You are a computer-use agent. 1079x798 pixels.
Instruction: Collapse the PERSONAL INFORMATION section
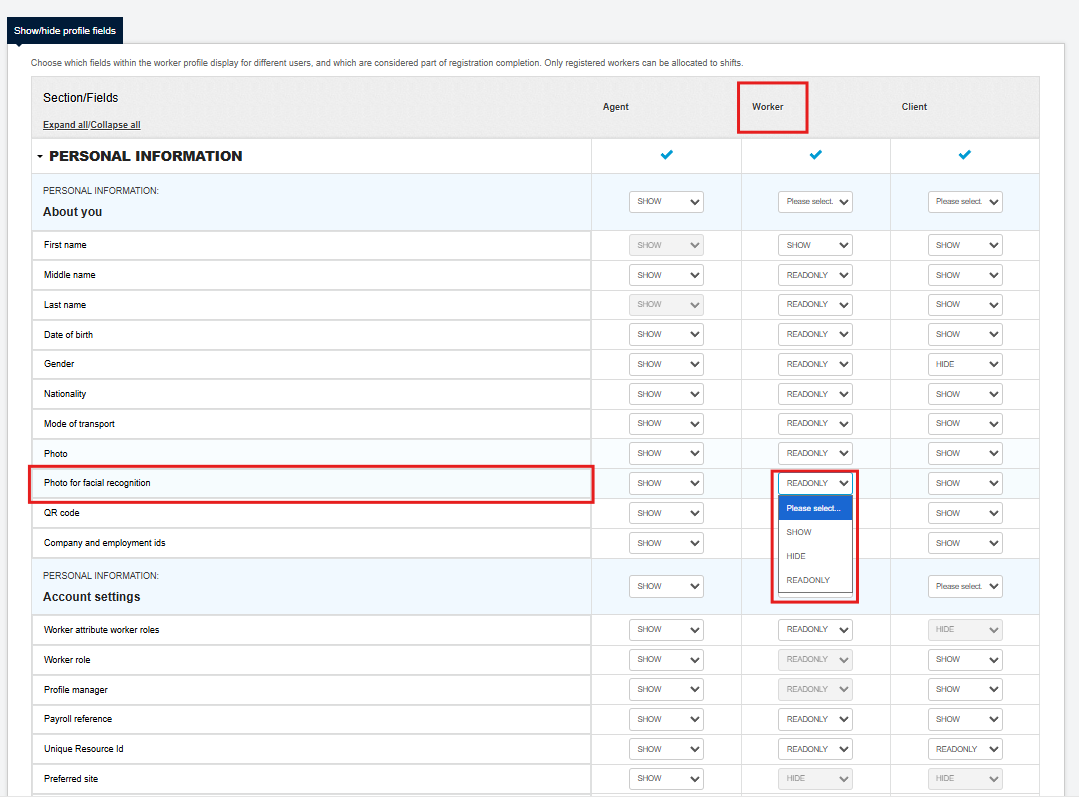click(x=39, y=156)
